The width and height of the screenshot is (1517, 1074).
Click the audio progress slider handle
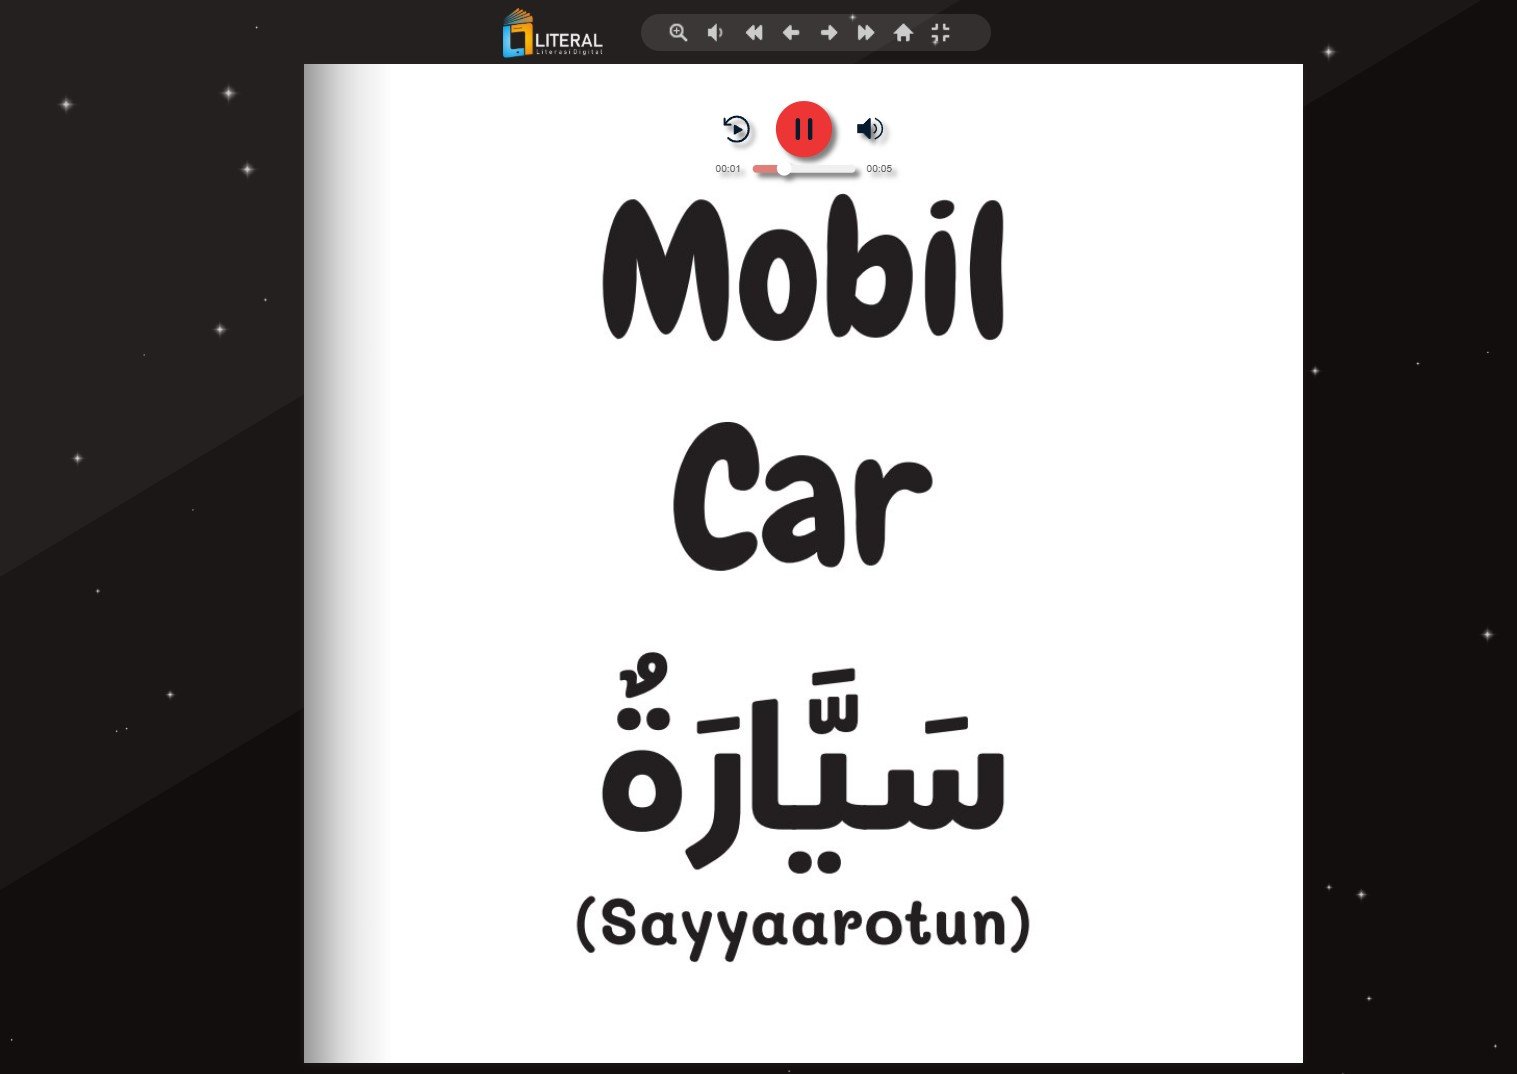coord(784,169)
